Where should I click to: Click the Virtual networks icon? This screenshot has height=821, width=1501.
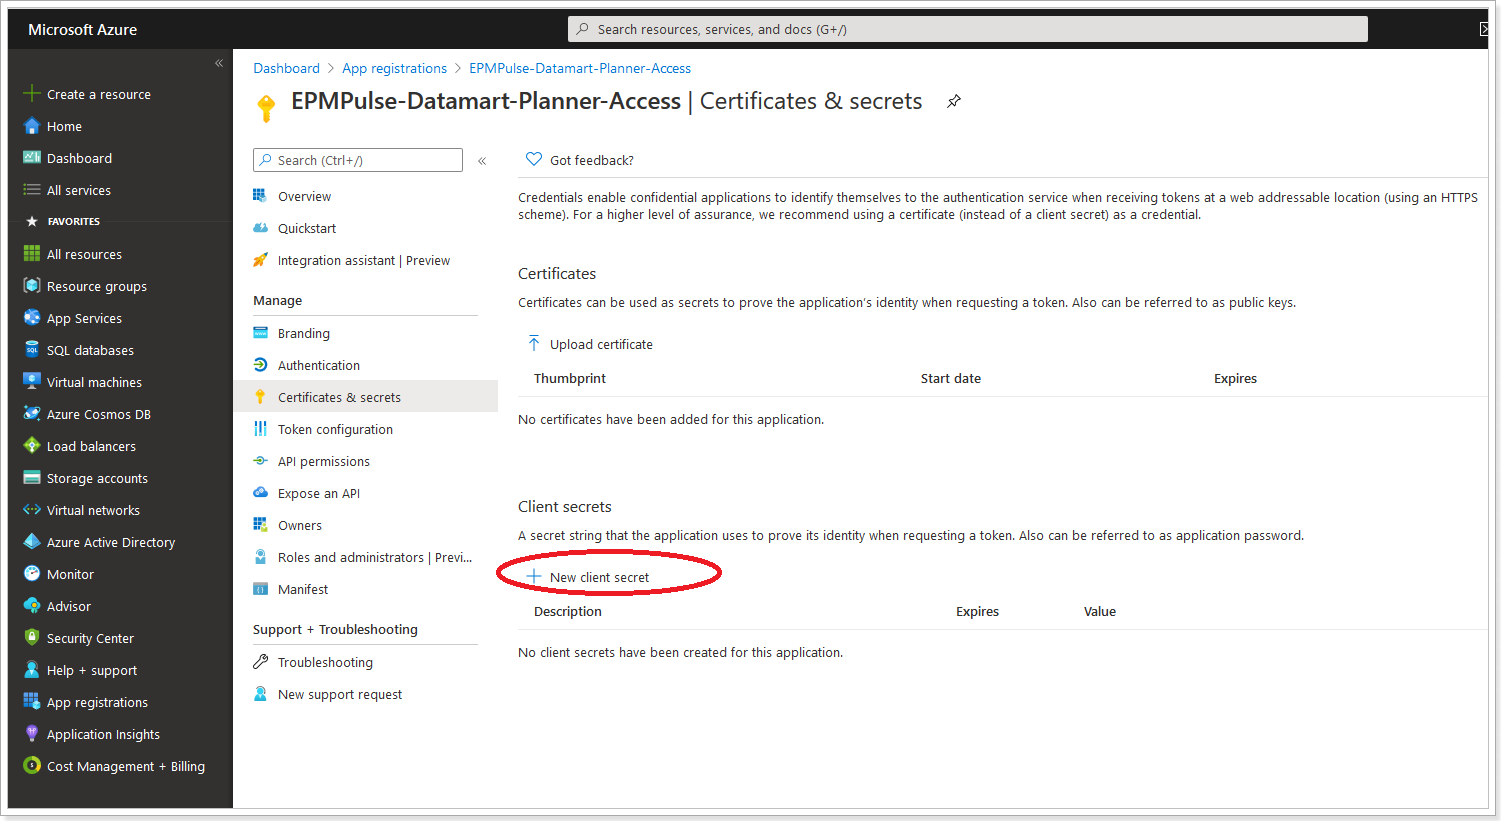pos(31,510)
